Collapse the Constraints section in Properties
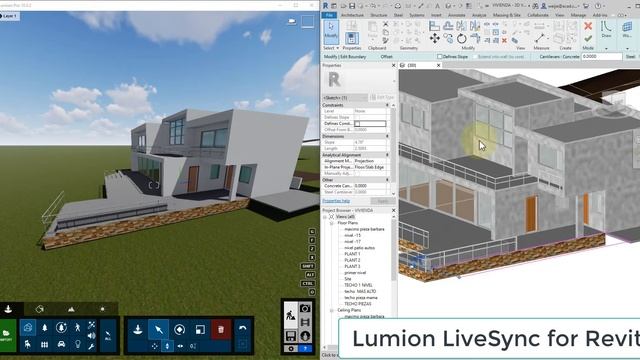This screenshot has height=360, width=640. 387,105
